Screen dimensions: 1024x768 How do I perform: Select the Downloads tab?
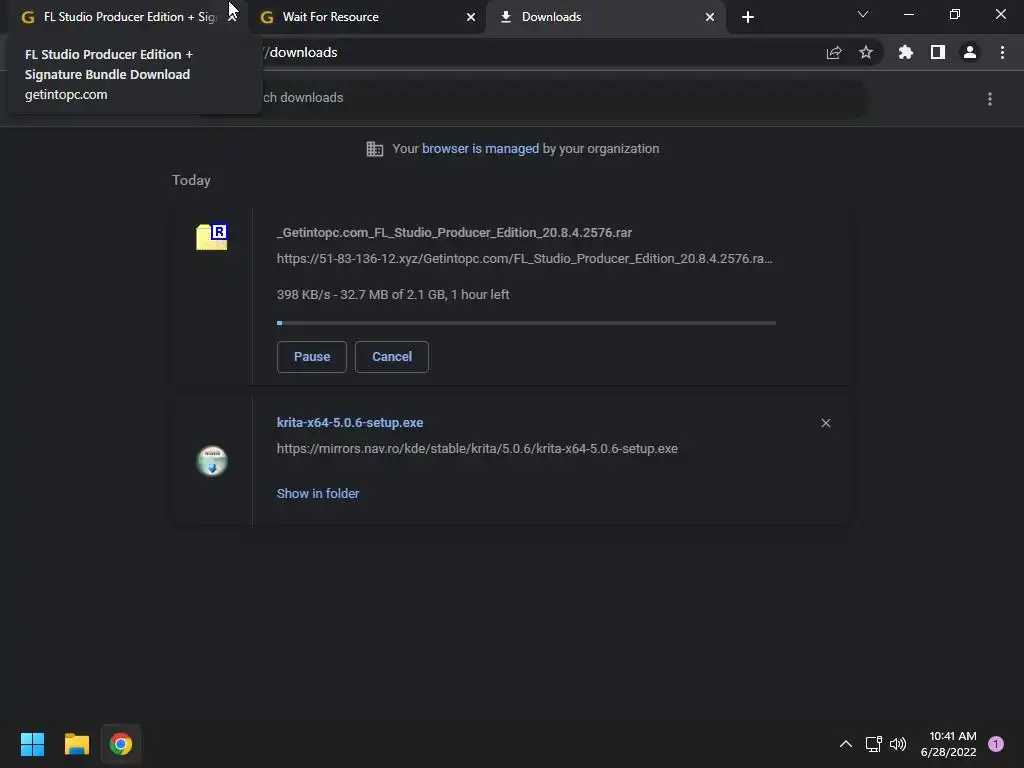(605, 17)
